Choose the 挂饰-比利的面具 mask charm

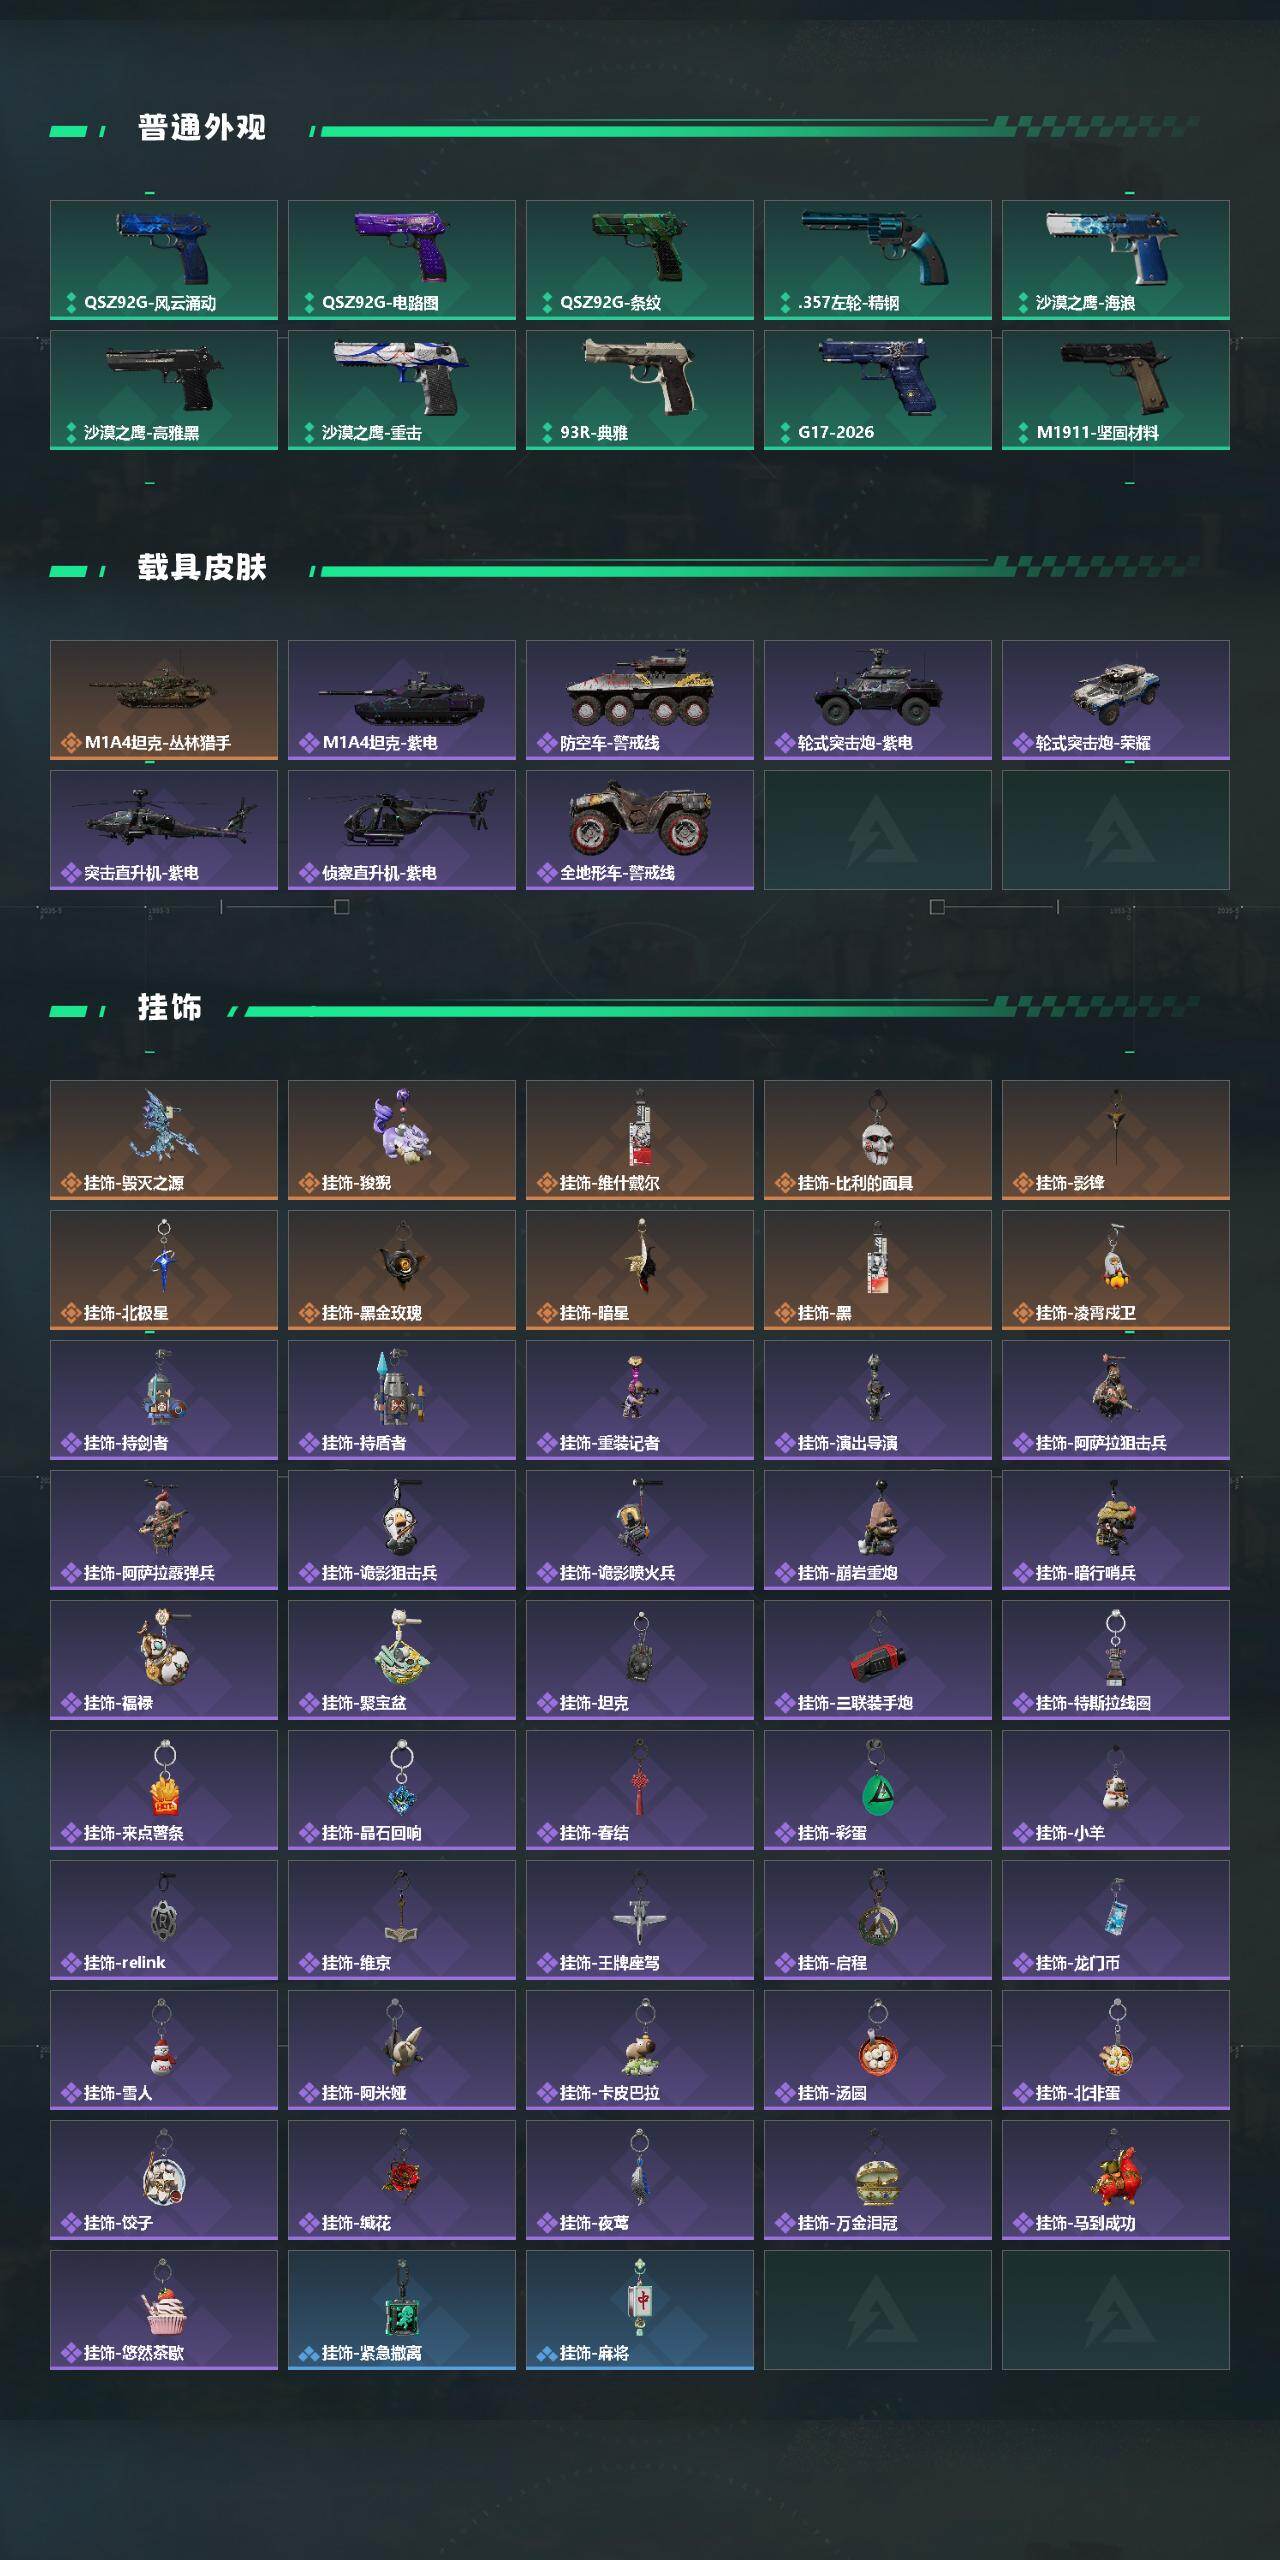[878, 1140]
